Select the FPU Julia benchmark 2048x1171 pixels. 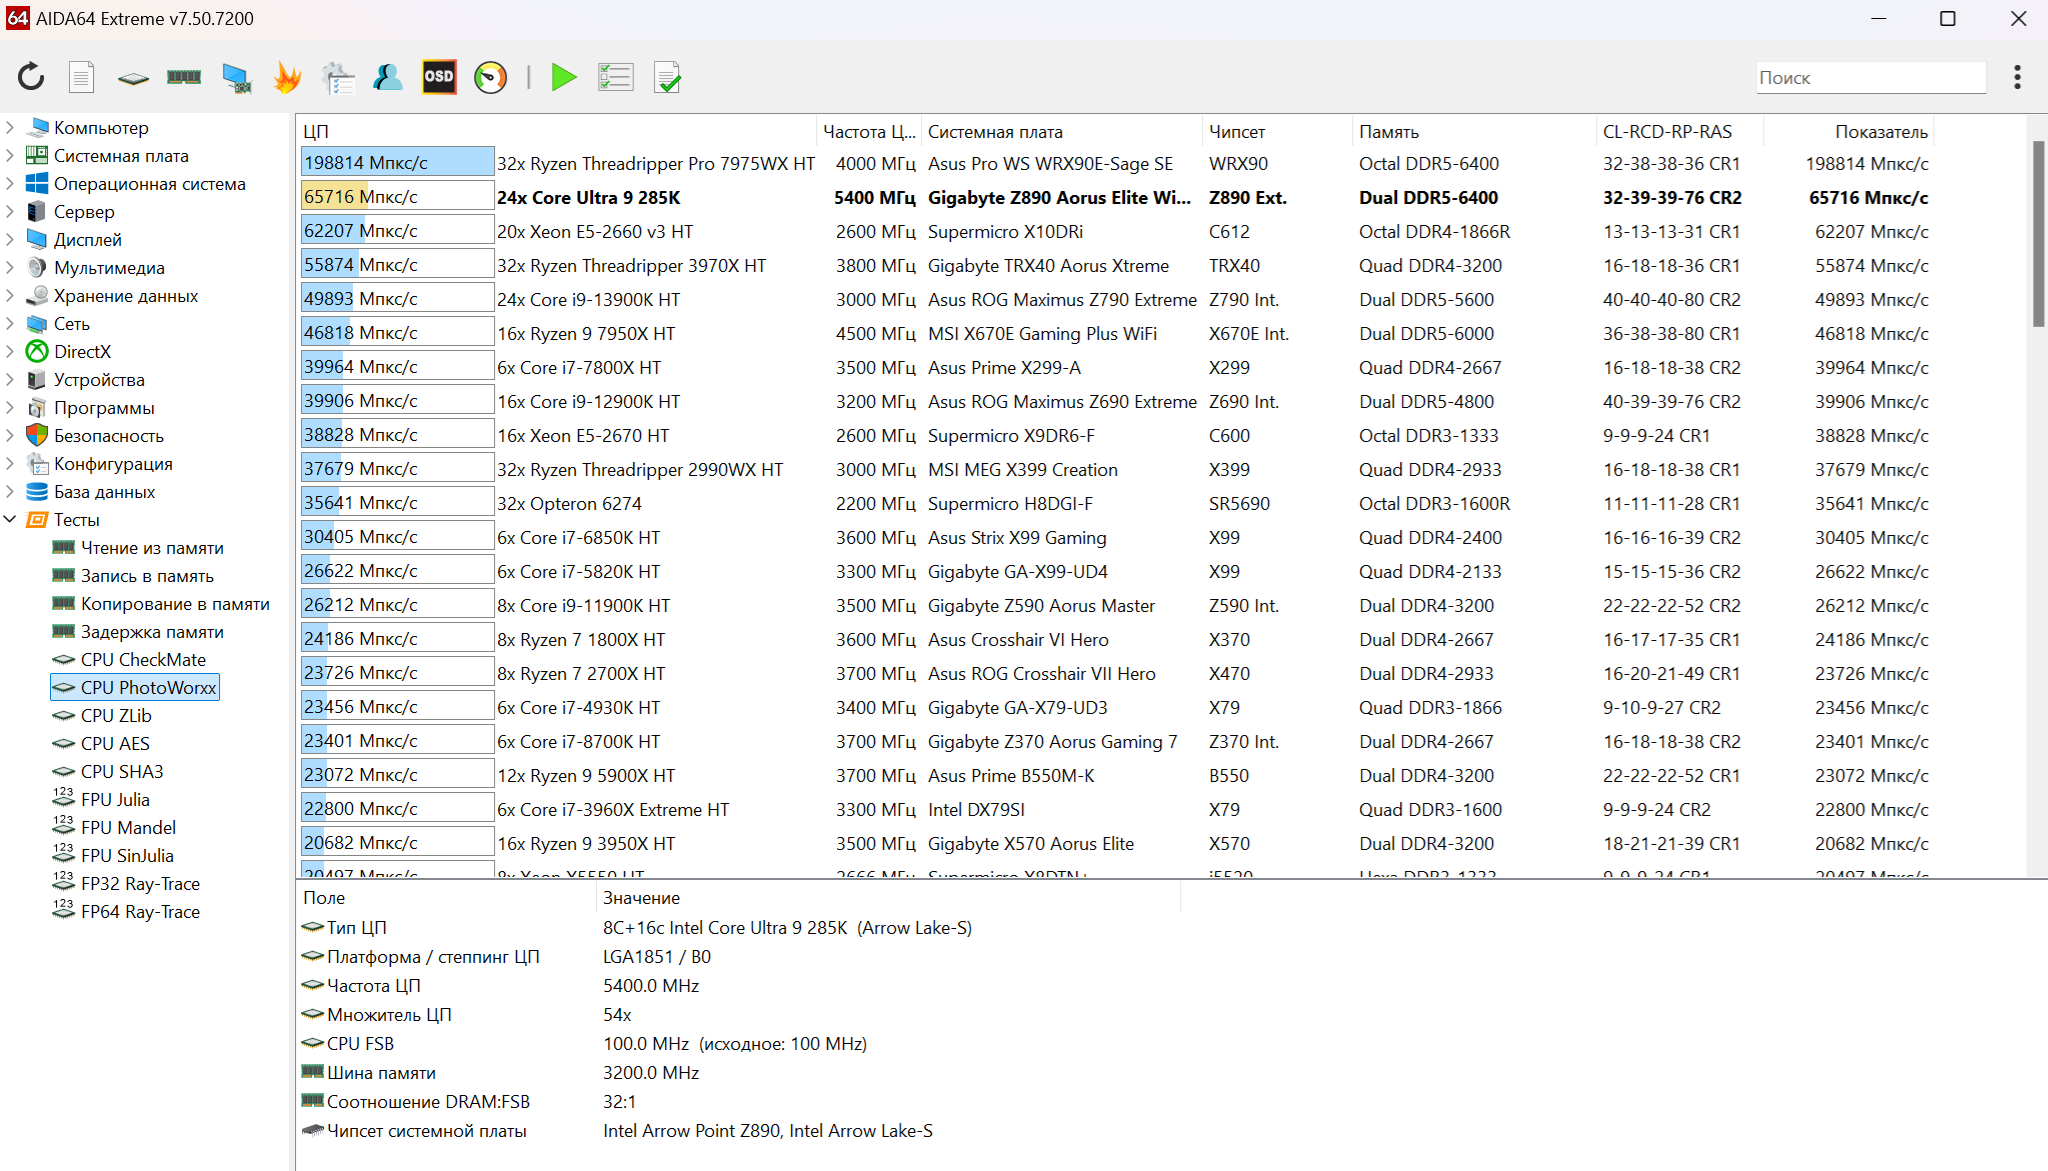(115, 800)
